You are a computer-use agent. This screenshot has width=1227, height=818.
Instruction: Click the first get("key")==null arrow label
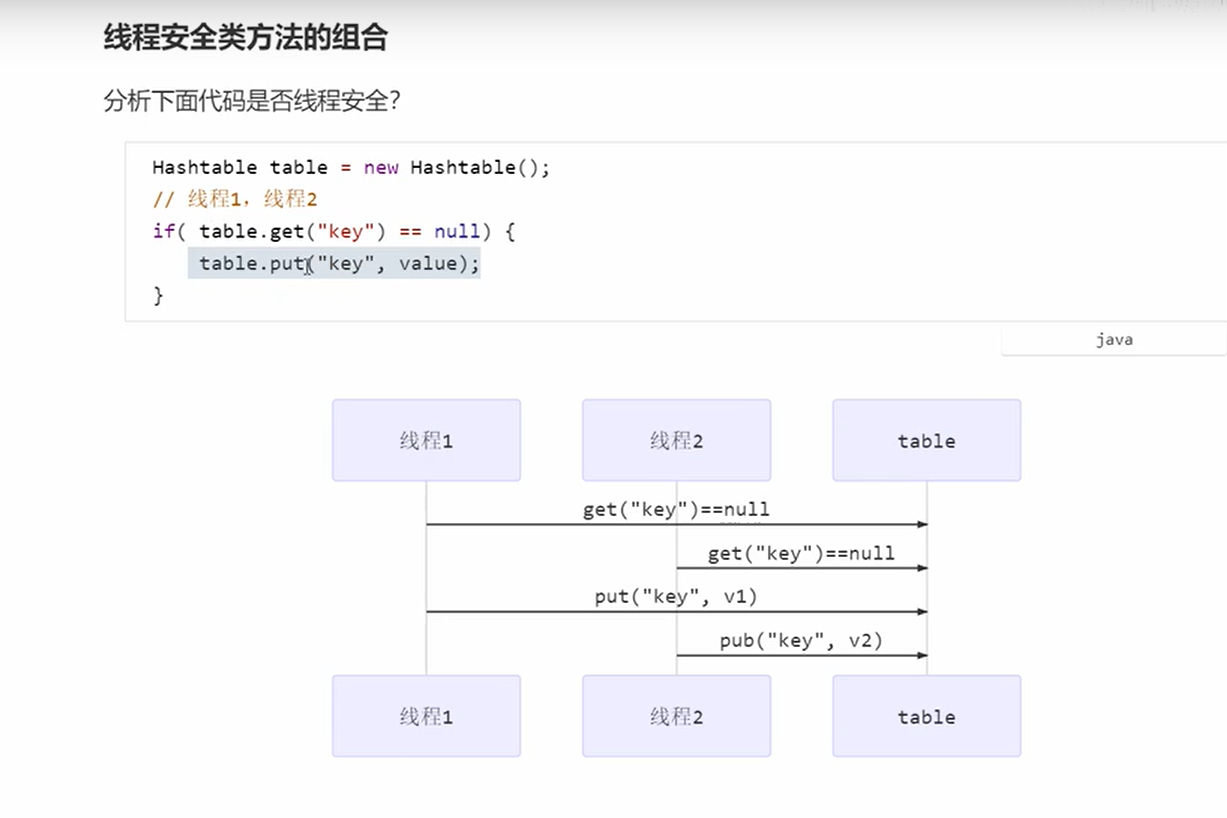(x=675, y=509)
